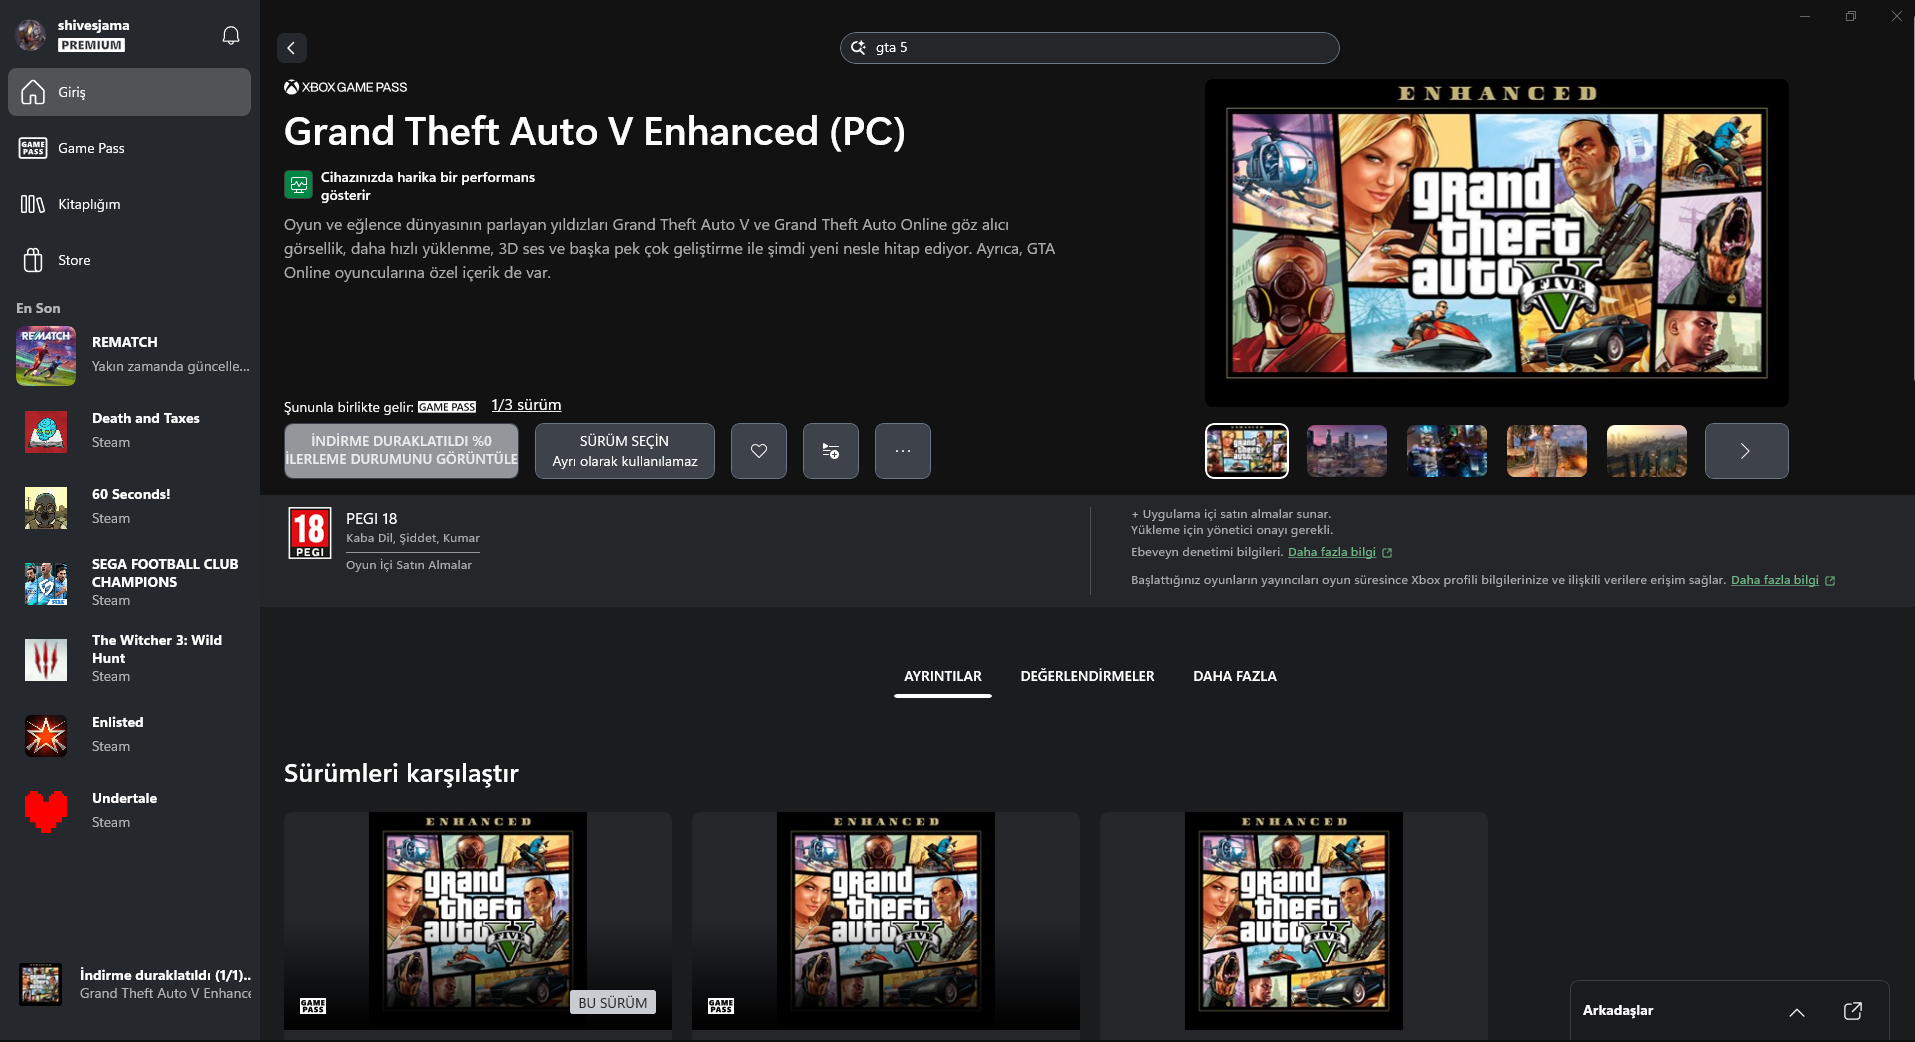Open Store in the sidebar
This screenshot has height=1042, width=1915.
(x=130, y=260)
